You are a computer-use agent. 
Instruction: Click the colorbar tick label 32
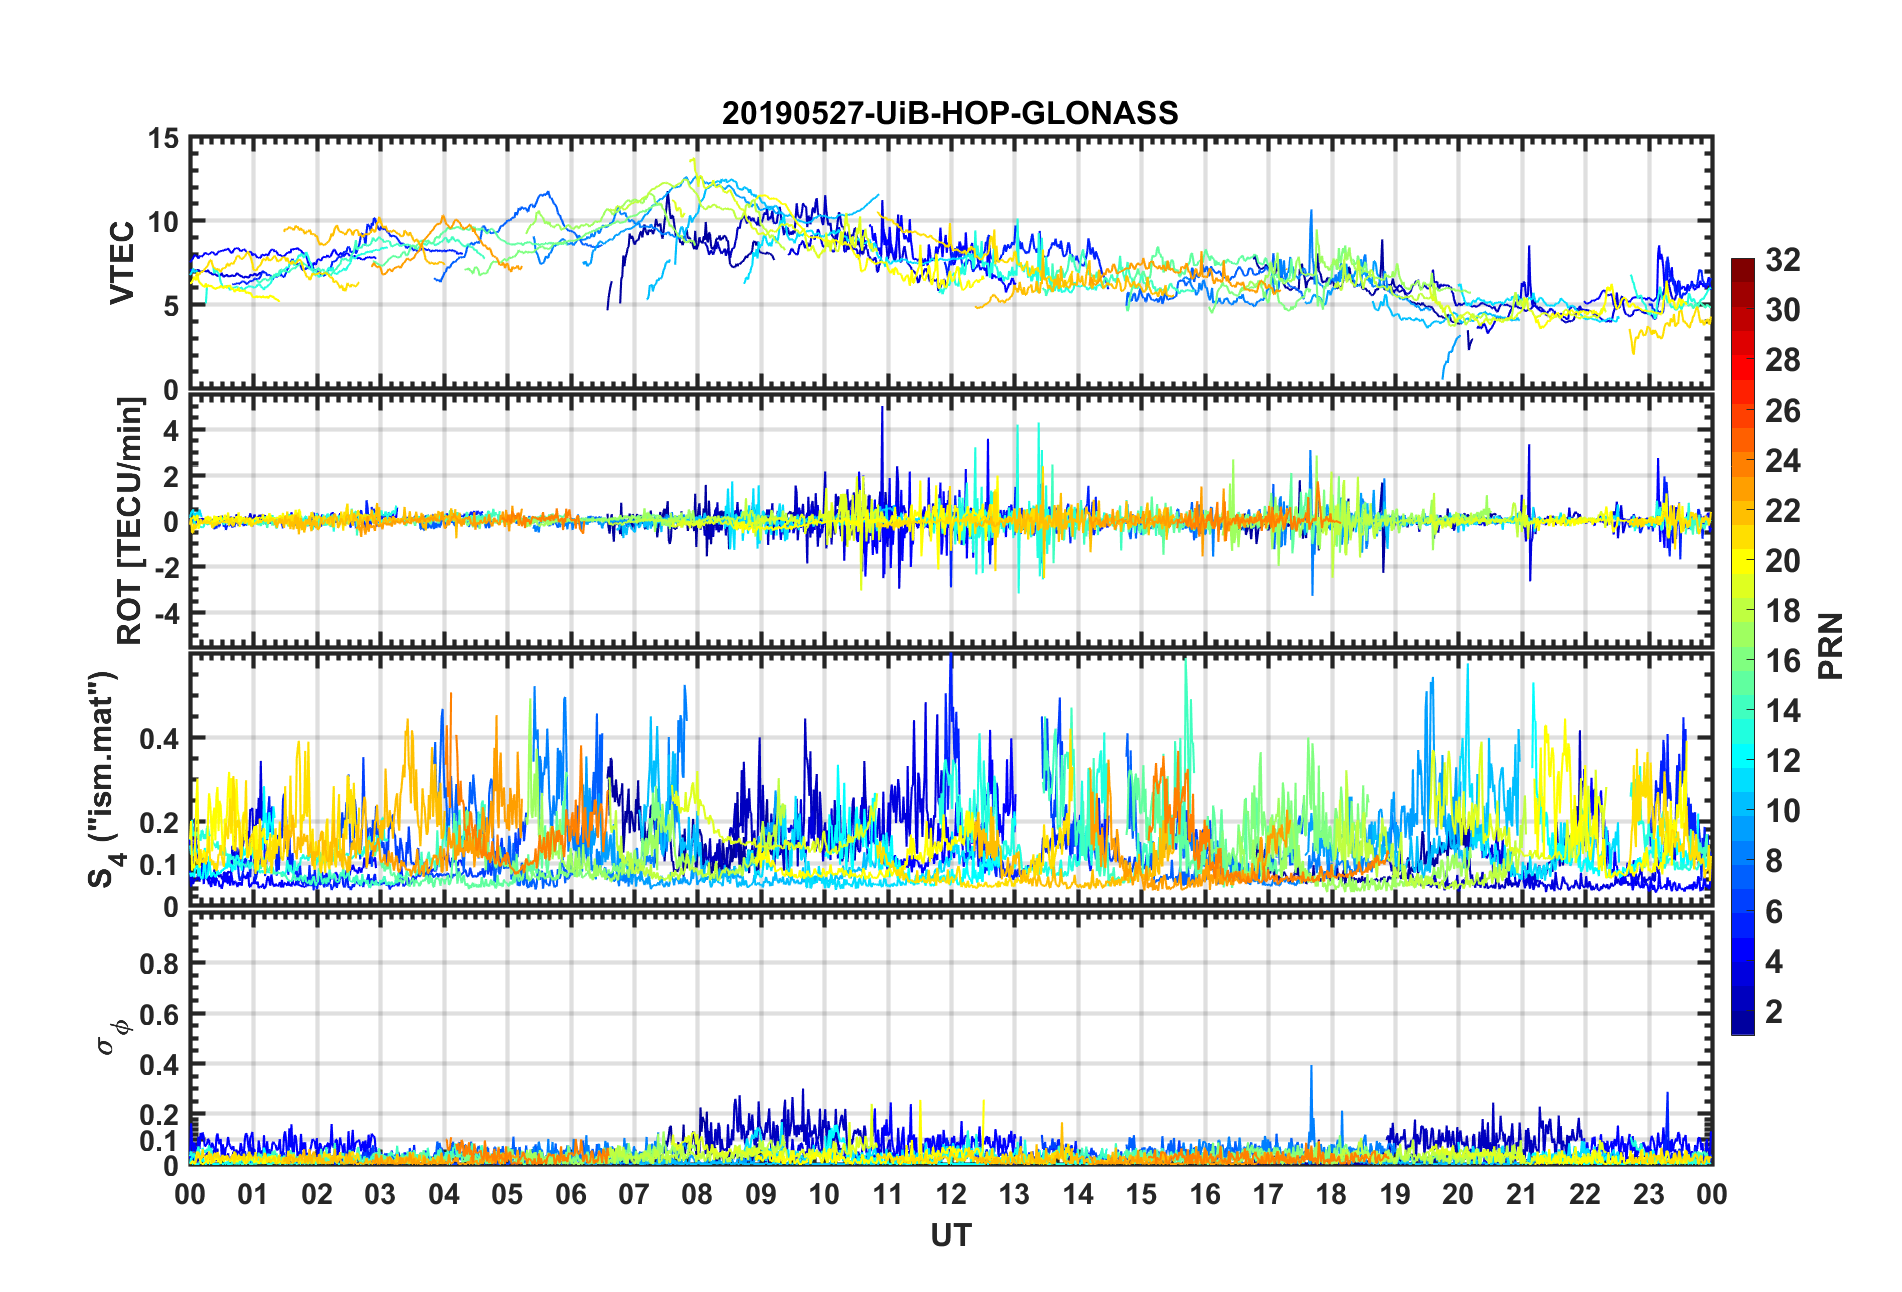pyautogui.click(x=1783, y=260)
